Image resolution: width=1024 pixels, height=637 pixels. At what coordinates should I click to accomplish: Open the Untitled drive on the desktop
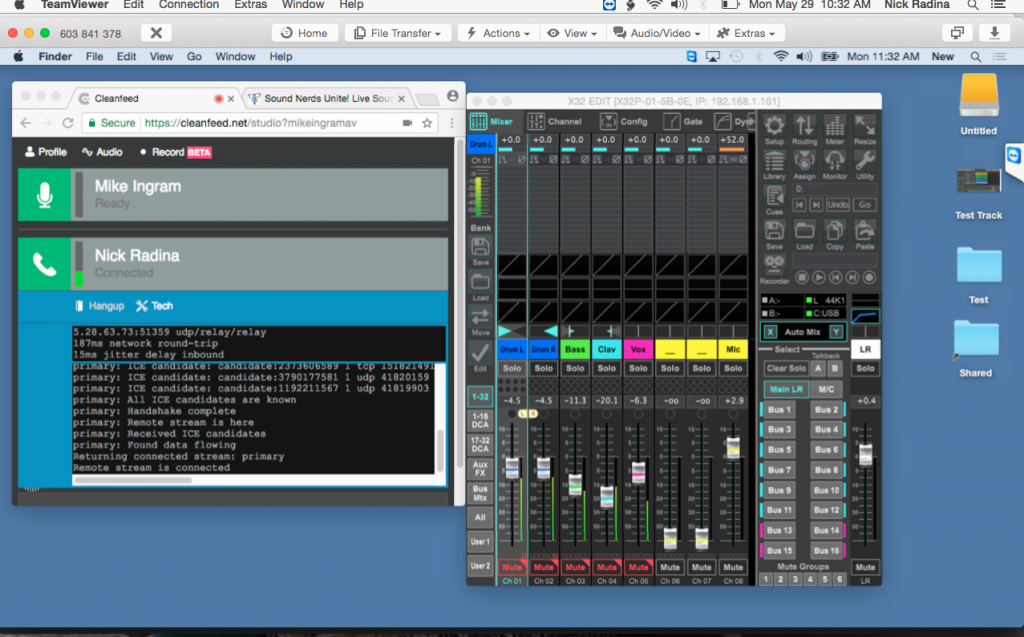[978, 105]
